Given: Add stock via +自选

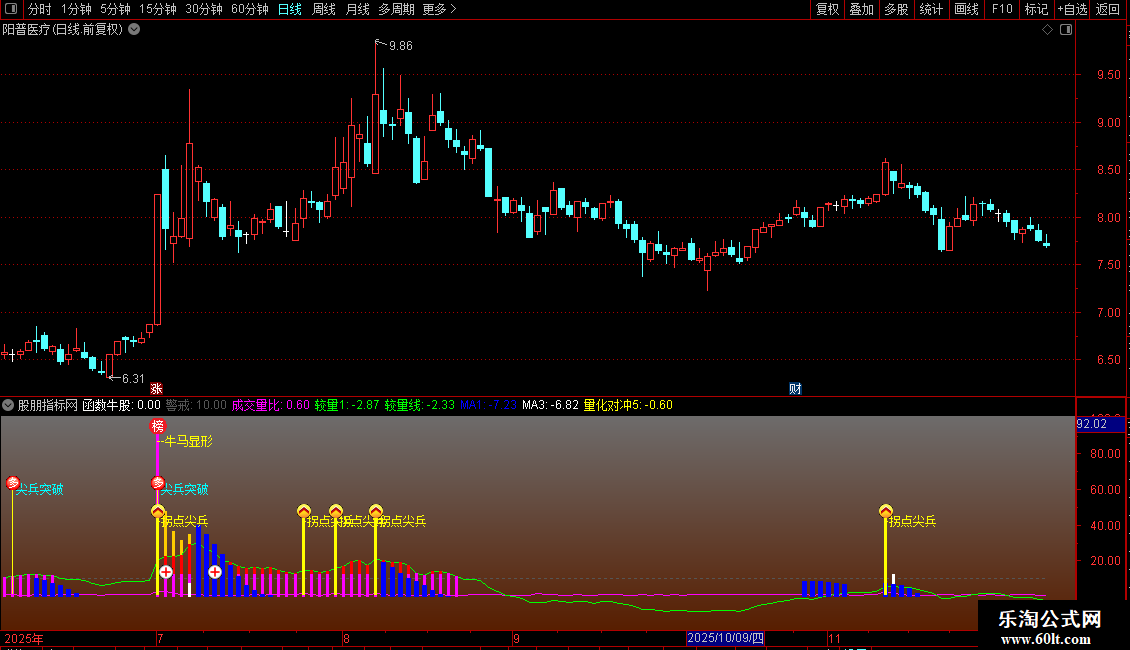Looking at the screenshot, I should [1072, 9].
